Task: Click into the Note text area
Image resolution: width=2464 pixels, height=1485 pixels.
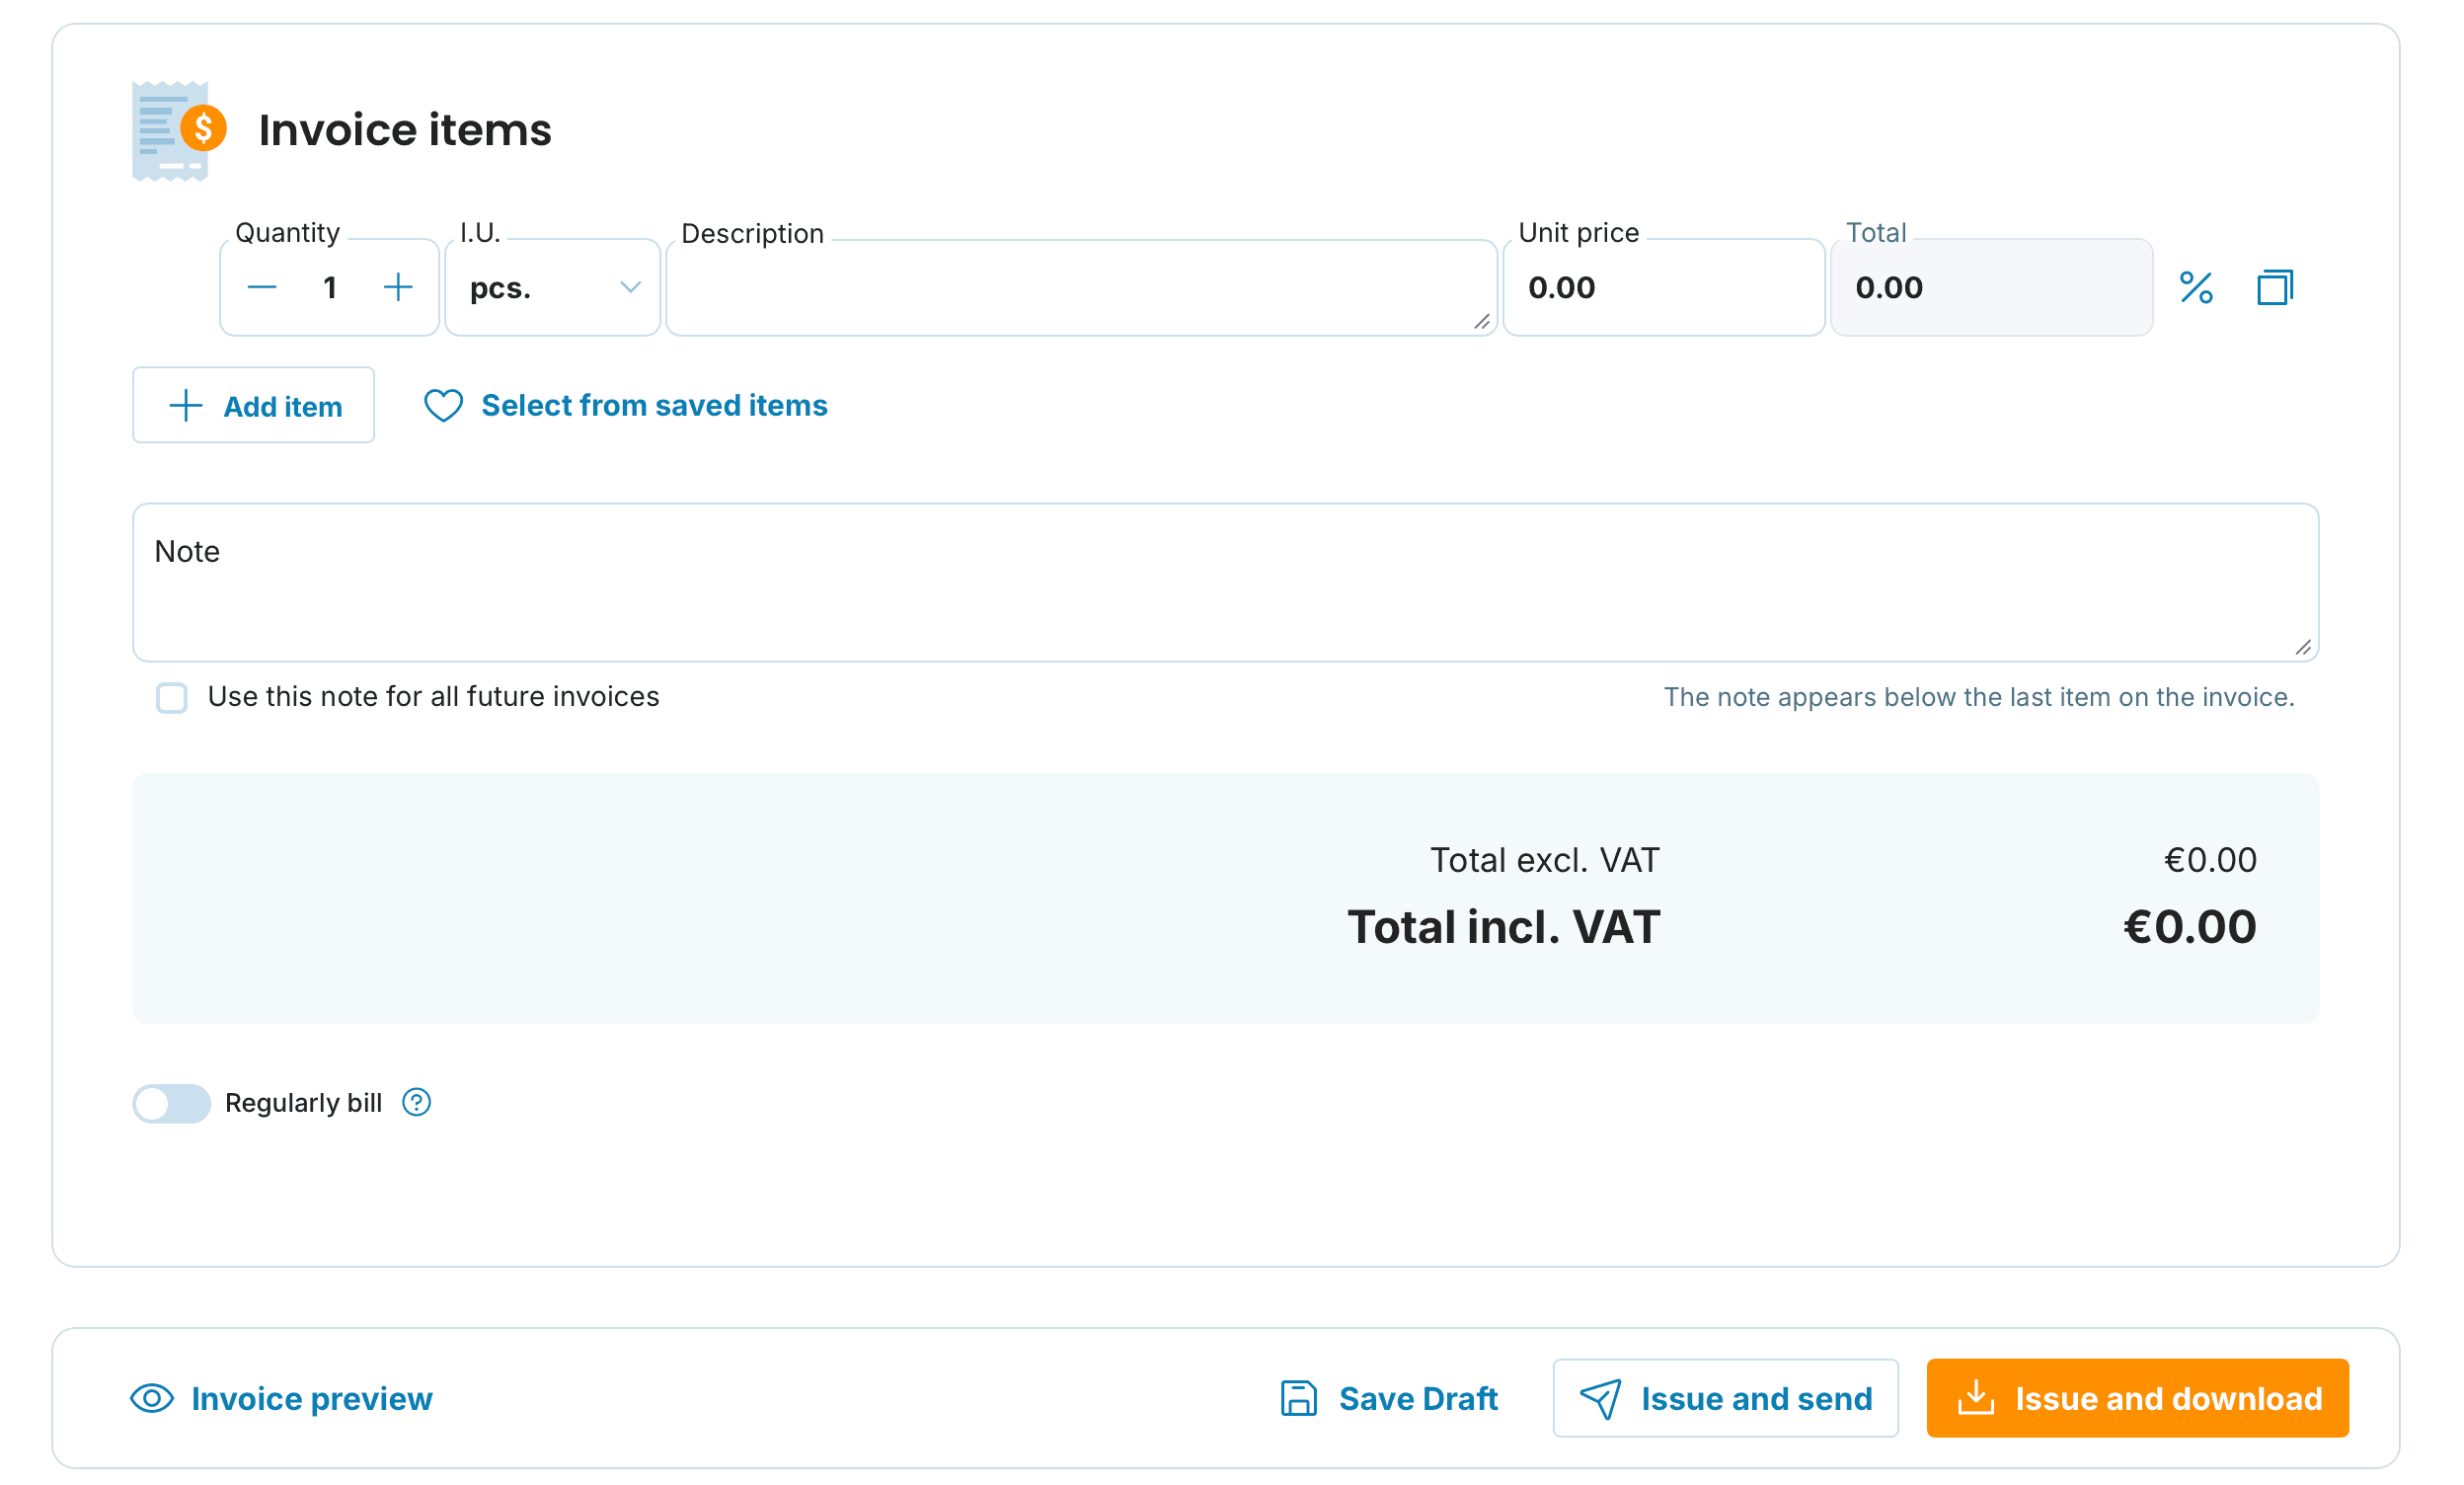Action: pos(1226,582)
